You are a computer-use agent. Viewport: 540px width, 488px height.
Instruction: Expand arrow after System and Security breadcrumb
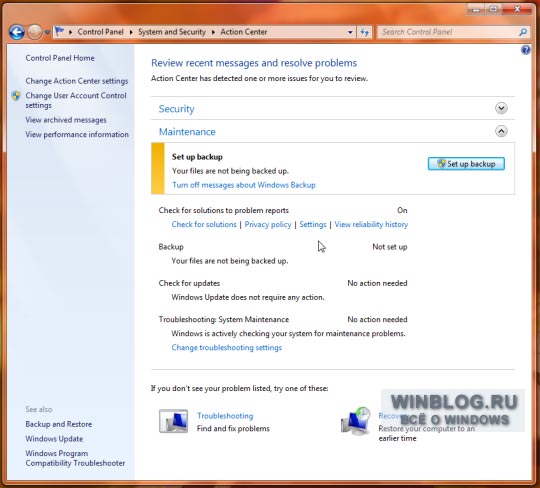pyautogui.click(x=213, y=32)
